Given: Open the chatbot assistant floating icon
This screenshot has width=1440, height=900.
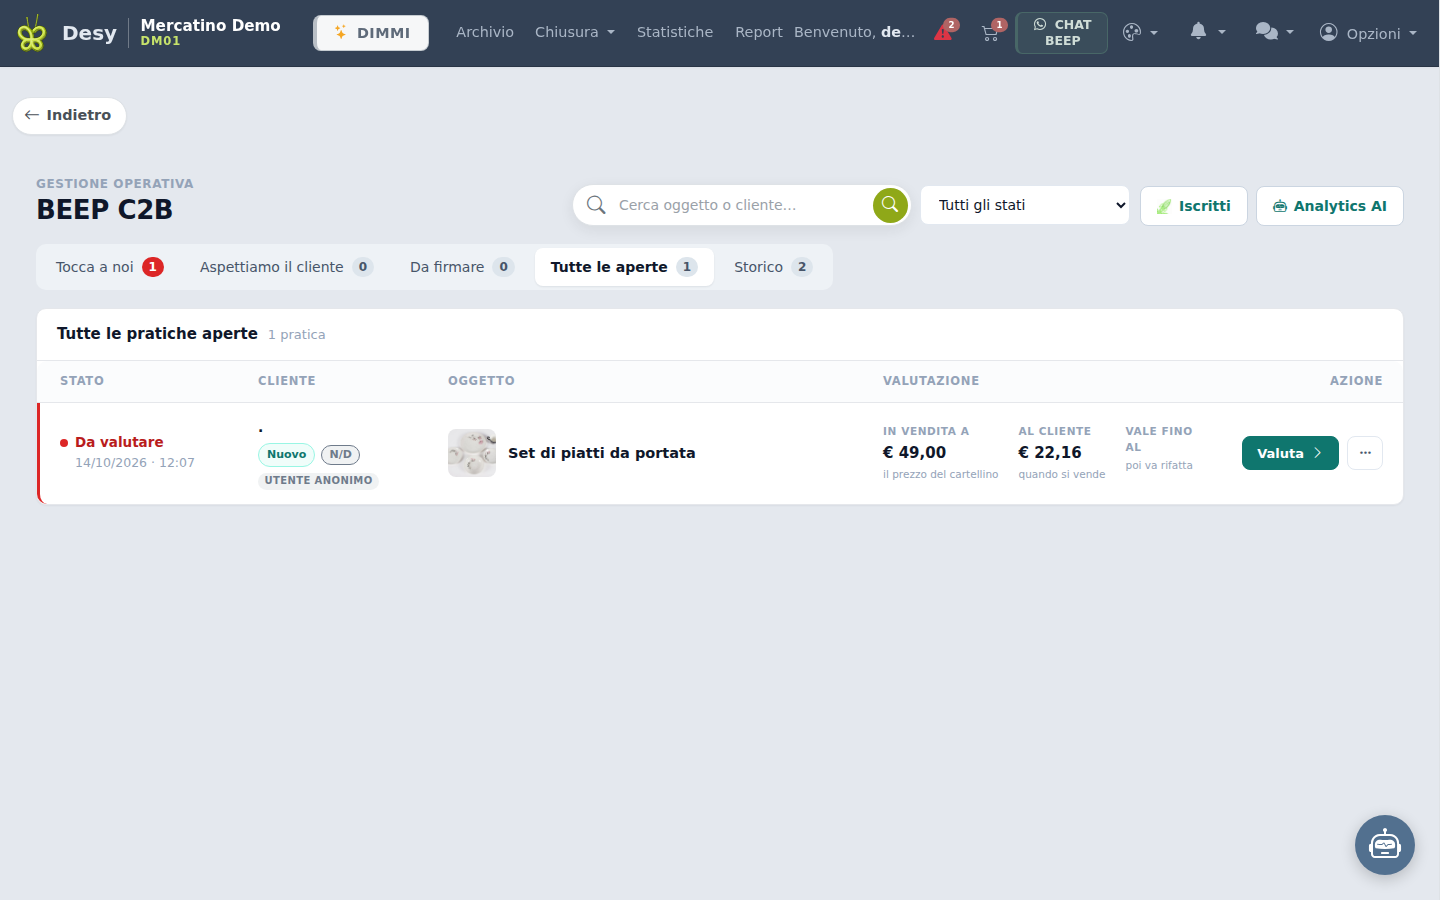Looking at the screenshot, I should pos(1385,845).
